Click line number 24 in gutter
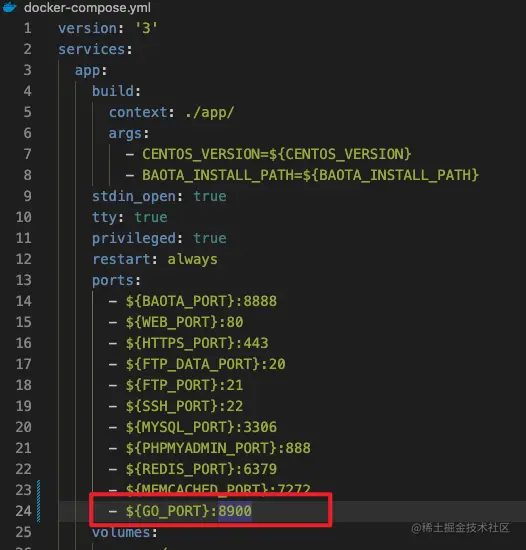Image resolution: width=526 pixels, height=550 pixels. click(23, 511)
